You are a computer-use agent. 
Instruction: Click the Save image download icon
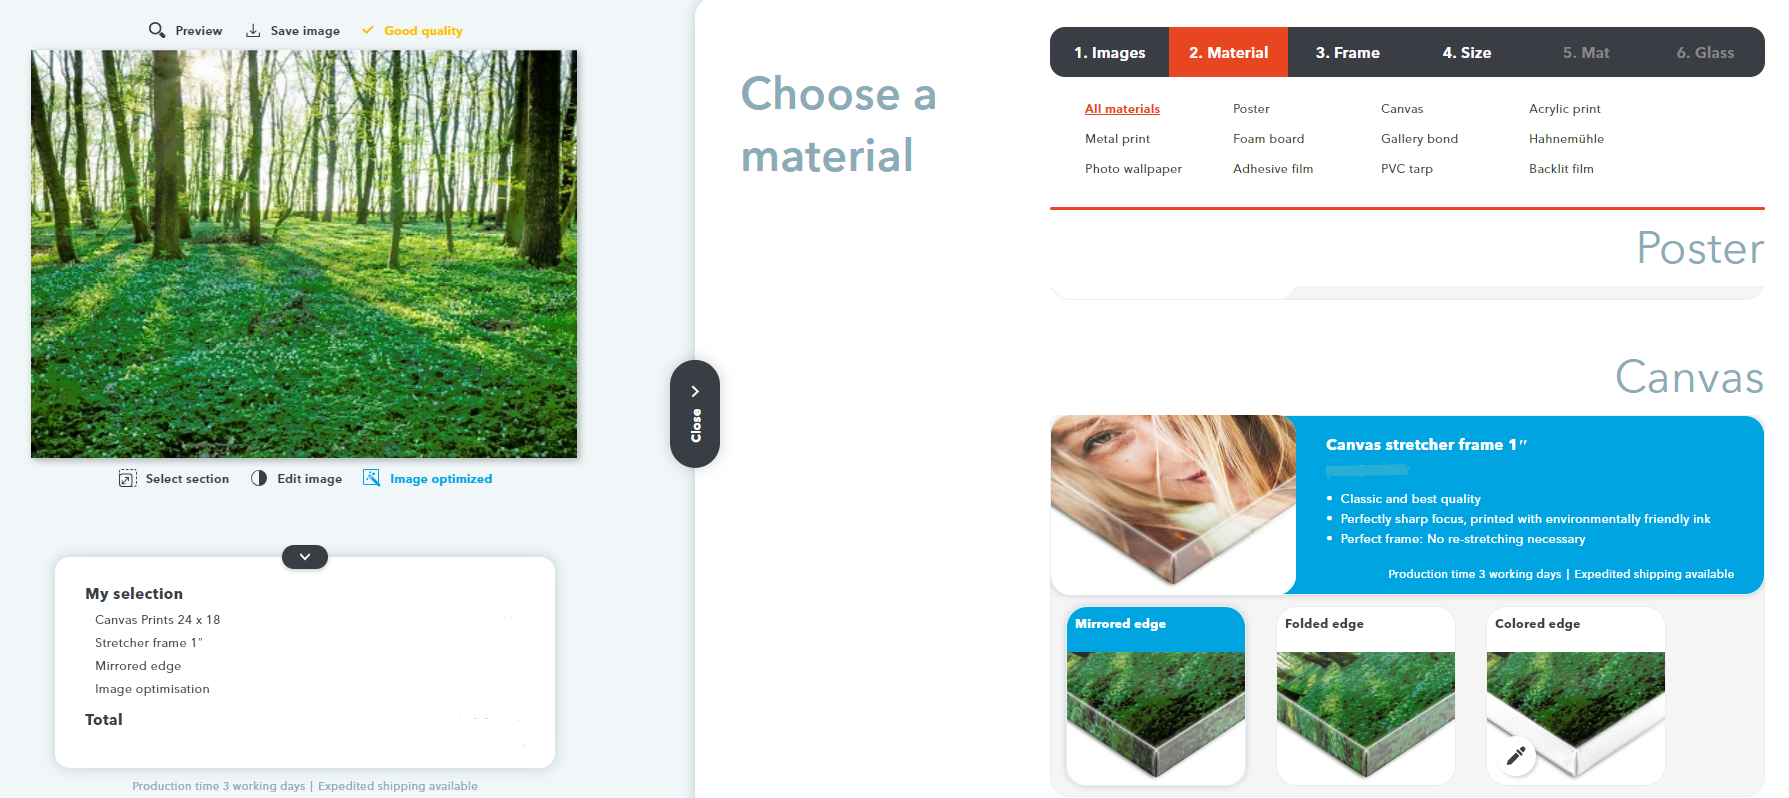pyautogui.click(x=253, y=30)
